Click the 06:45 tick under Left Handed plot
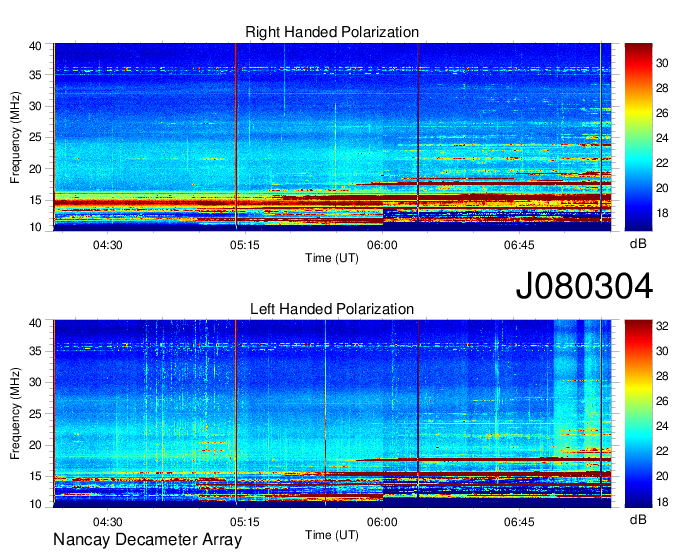Screen dimensions: 680x552 (x=519, y=522)
